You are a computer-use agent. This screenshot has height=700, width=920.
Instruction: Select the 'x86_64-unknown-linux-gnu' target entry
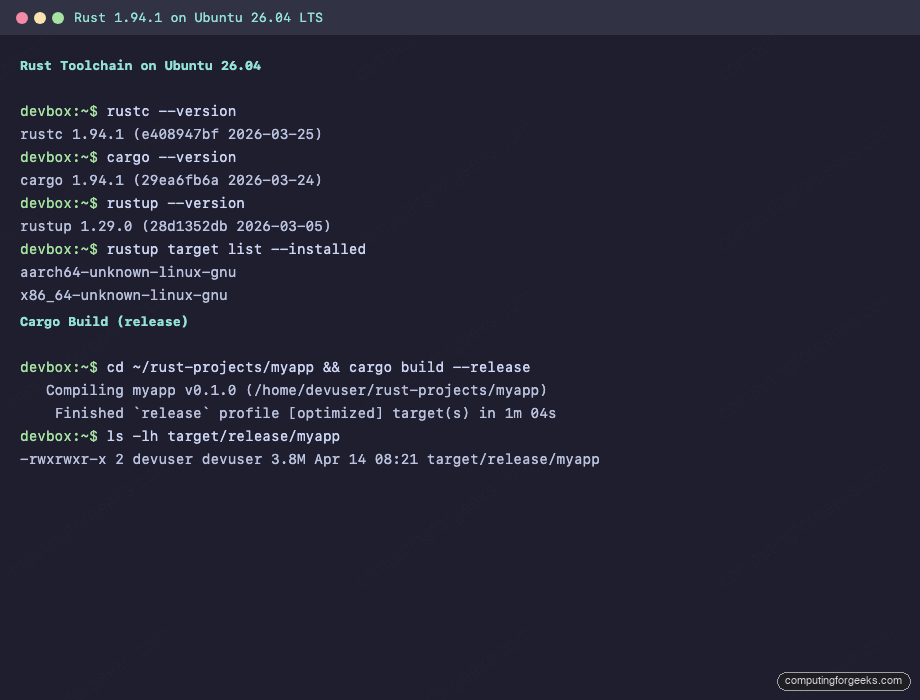point(123,295)
